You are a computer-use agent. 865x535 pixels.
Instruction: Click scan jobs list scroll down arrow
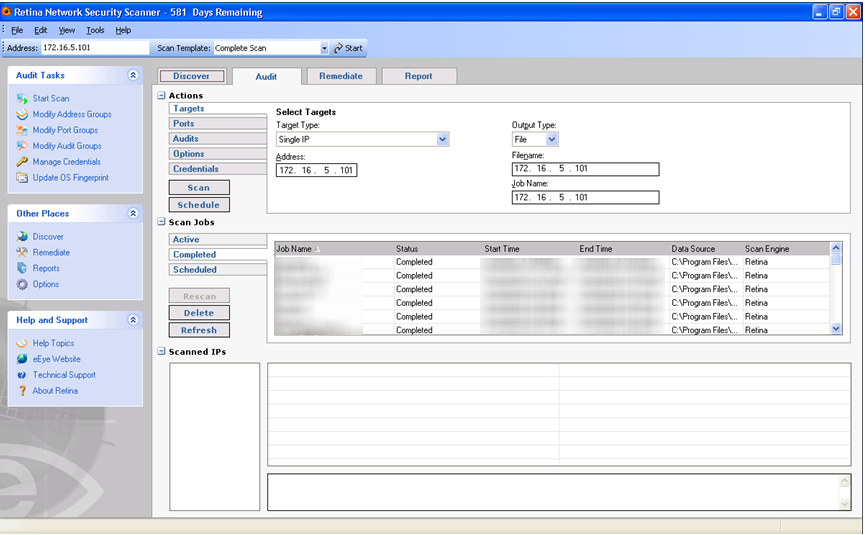click(836, 329)
